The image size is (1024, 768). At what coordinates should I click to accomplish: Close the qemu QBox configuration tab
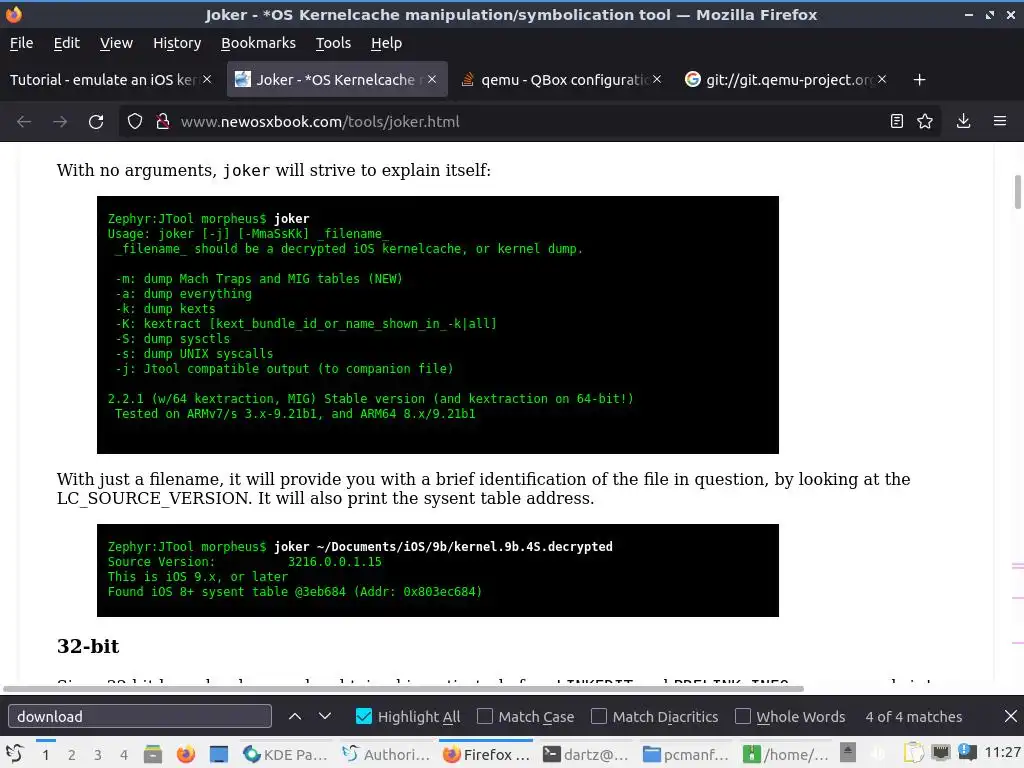(x=657, y=80)
